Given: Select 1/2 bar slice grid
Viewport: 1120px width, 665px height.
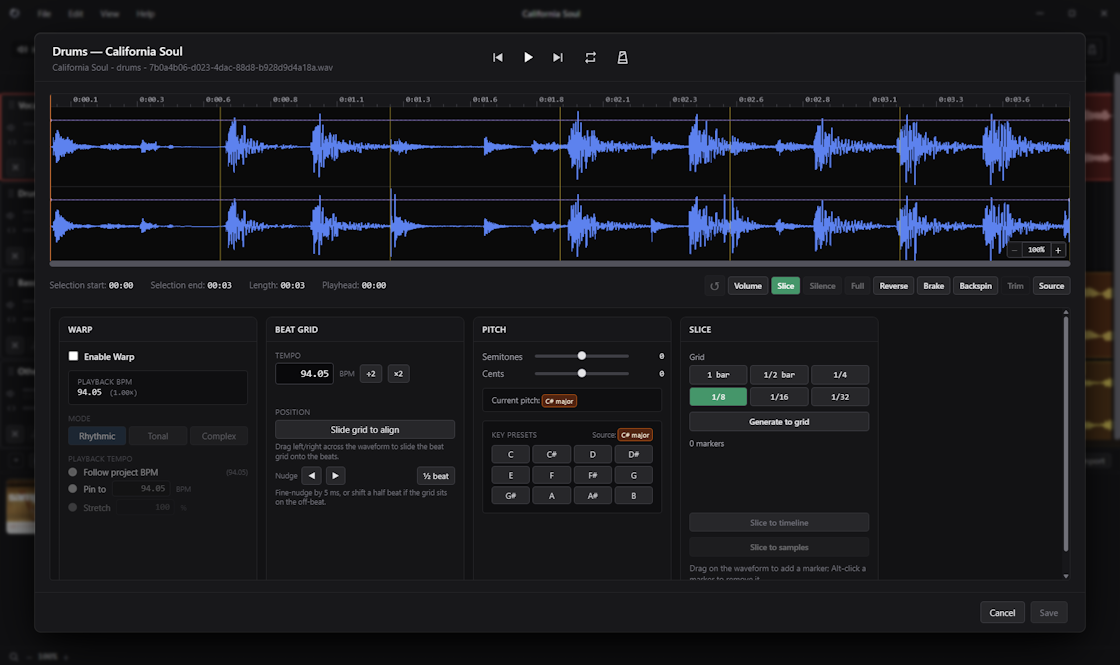Looking at the screenshot, I should [779, 375].
